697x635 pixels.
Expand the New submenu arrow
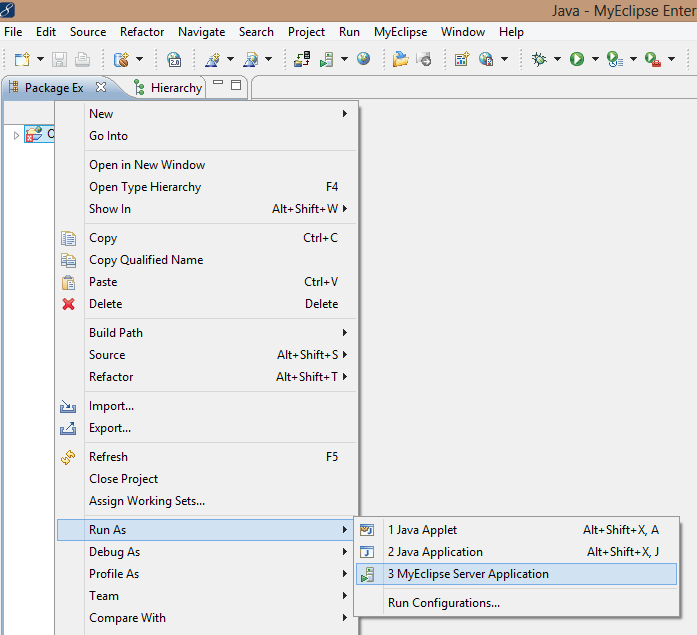(x=344, y=114)
